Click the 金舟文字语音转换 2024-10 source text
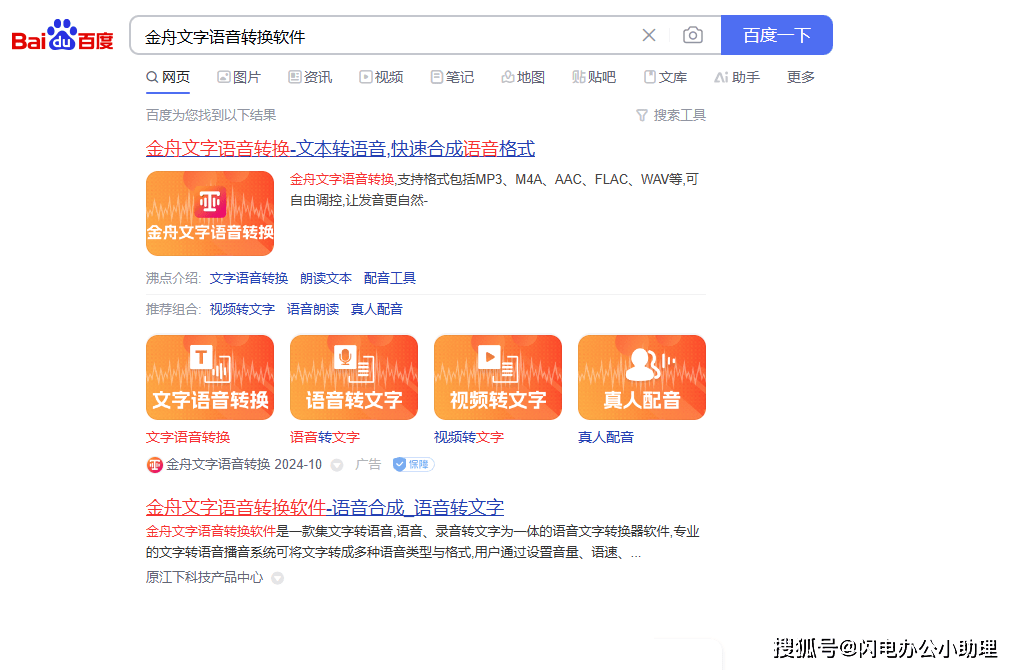1020x670 pixels. (244, 464)
